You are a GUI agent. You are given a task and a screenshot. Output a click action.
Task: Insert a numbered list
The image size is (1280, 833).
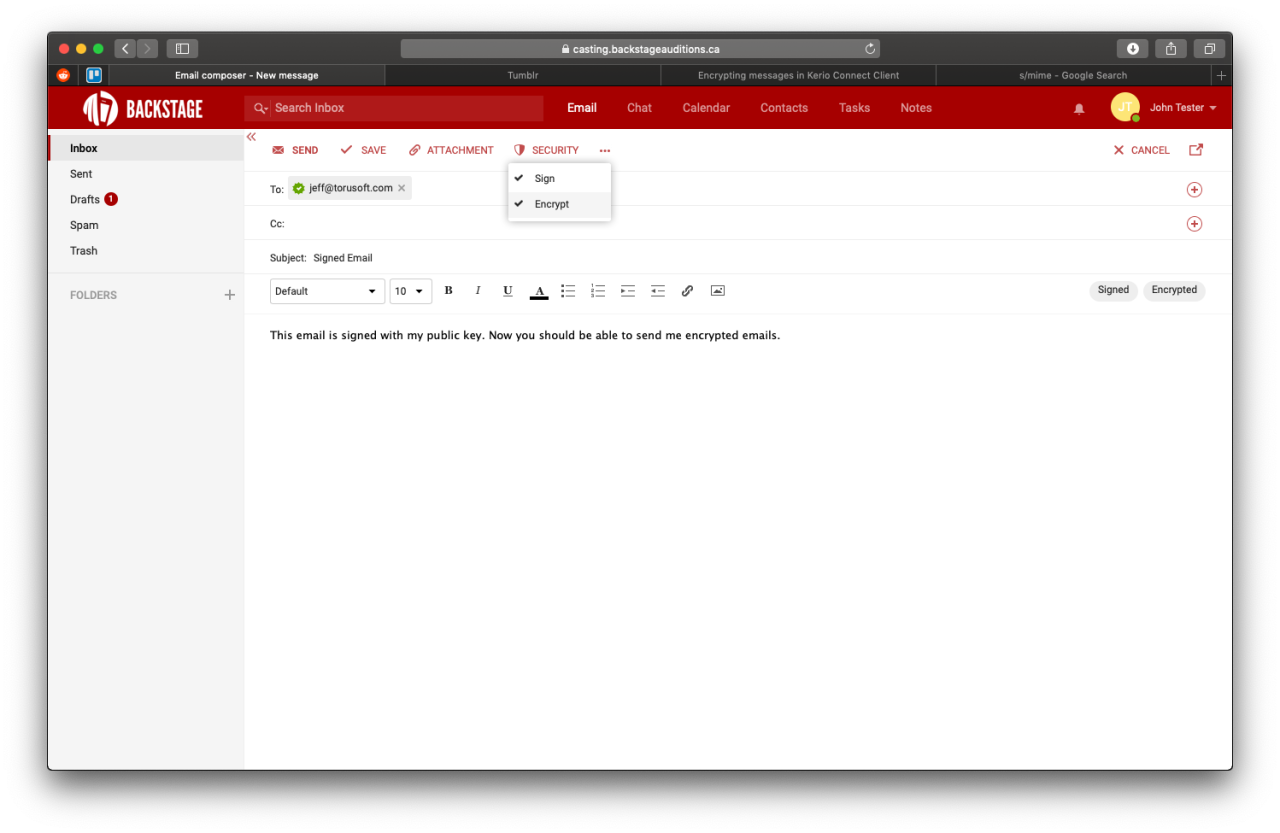click(x=598, y=291)
